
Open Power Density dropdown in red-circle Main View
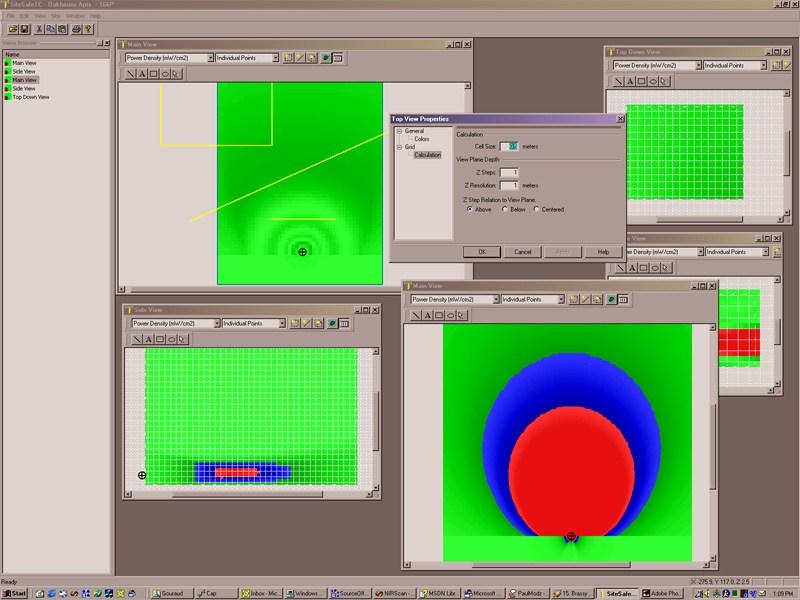coord(495,299)
